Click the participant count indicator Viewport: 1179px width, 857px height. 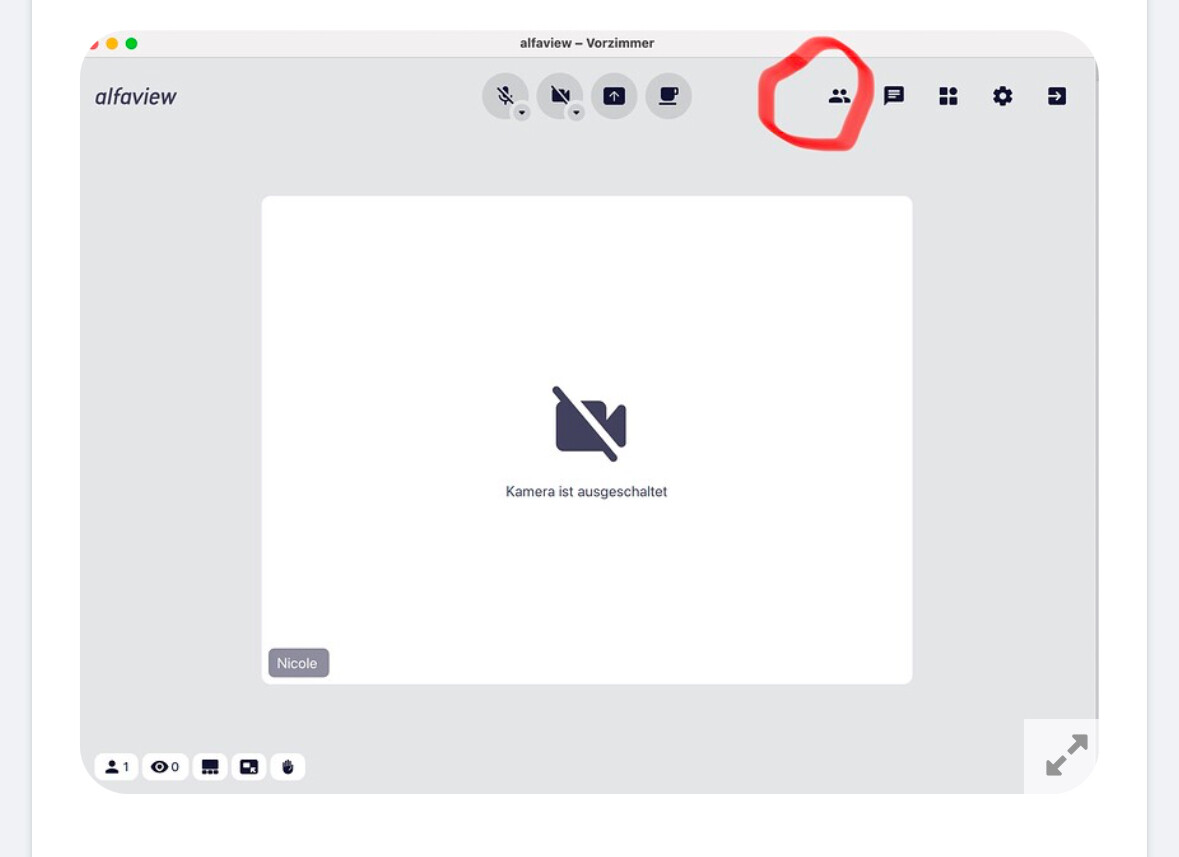116,767
